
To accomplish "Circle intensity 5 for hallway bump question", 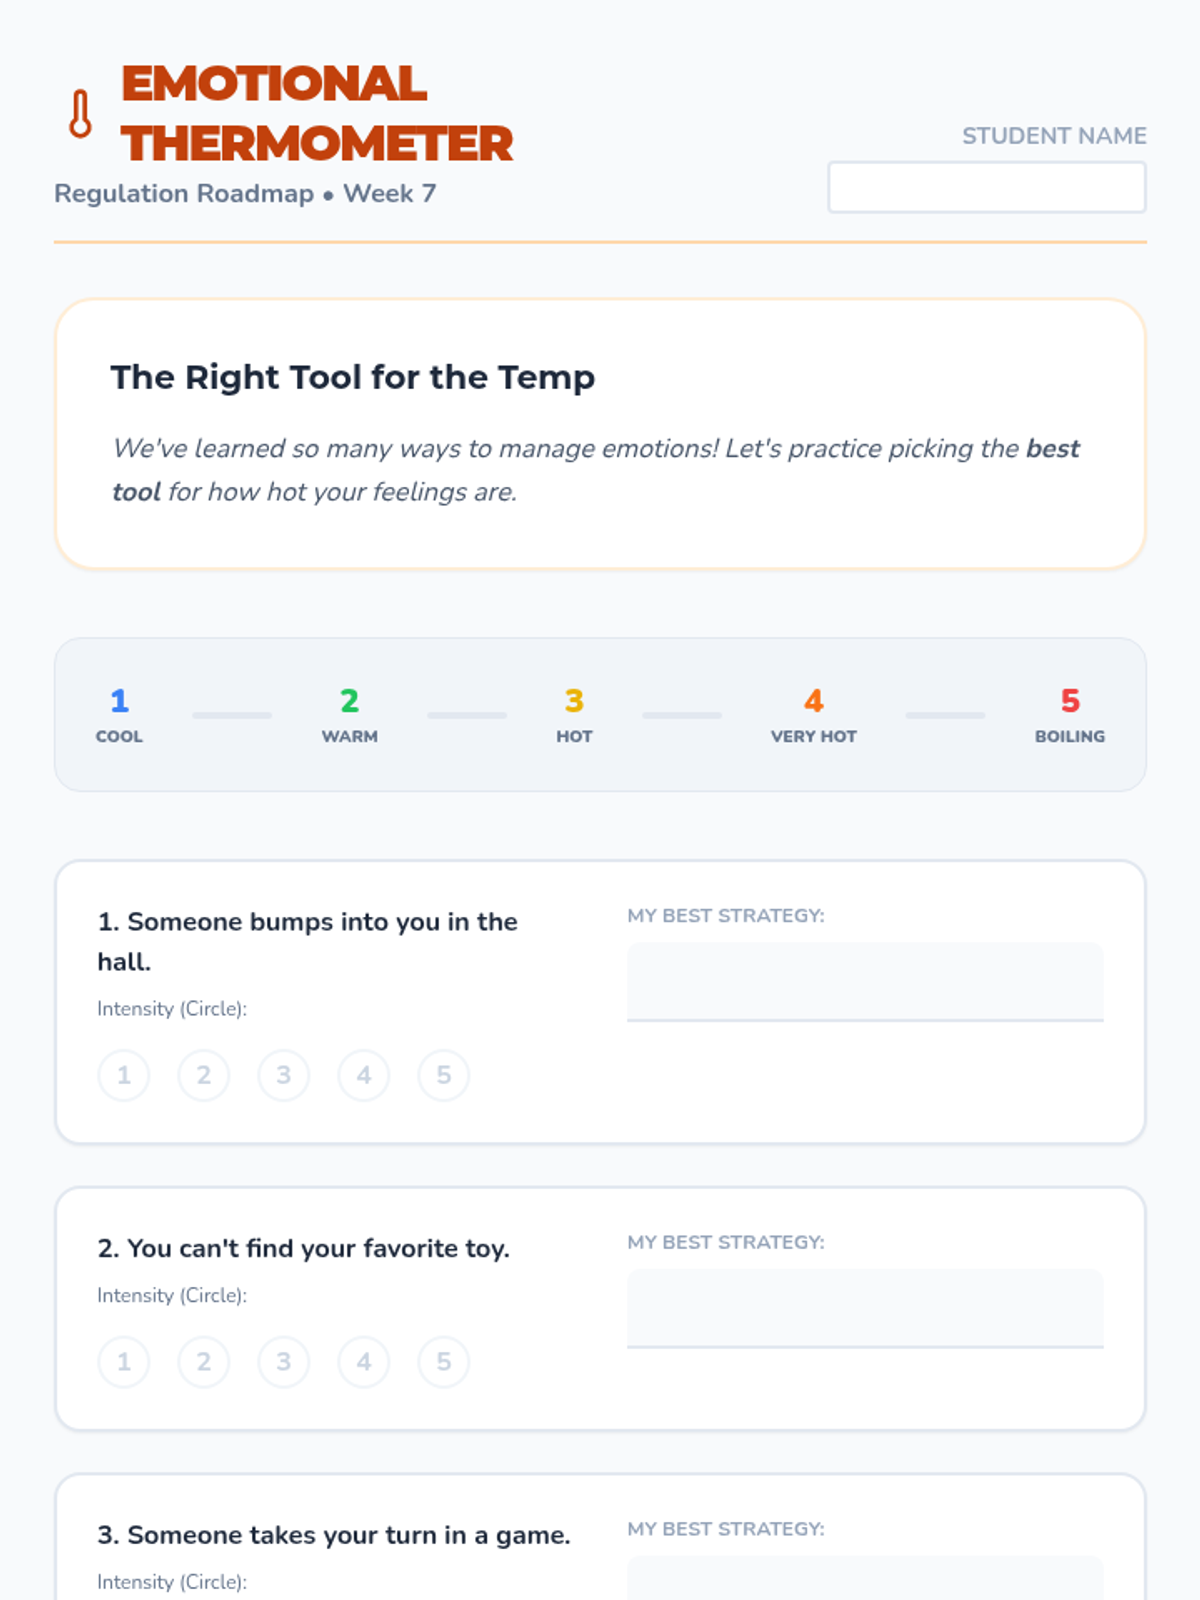I will click(x=444, y=1075).
